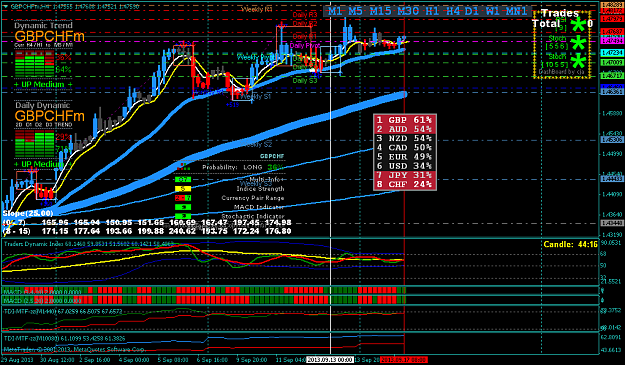This screenshot has height=365, width=625.
Task: Click the Slope(25.00) label
Action: [x=28, y=214]
